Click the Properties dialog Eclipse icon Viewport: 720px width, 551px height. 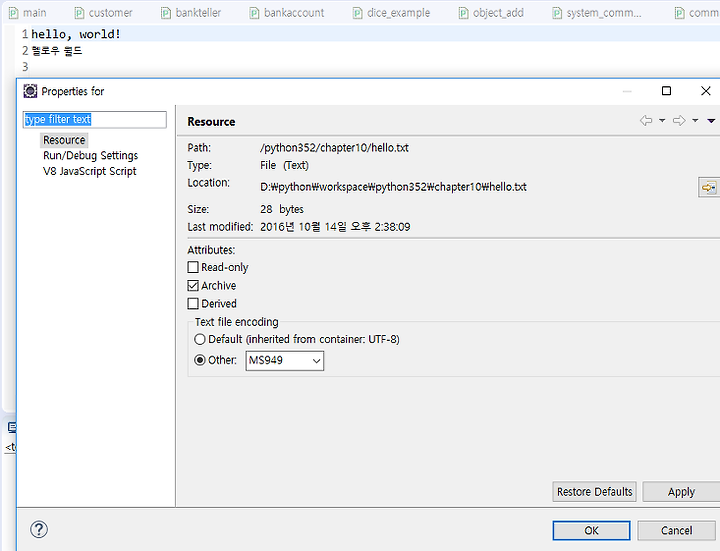click(x=30, y=91)
